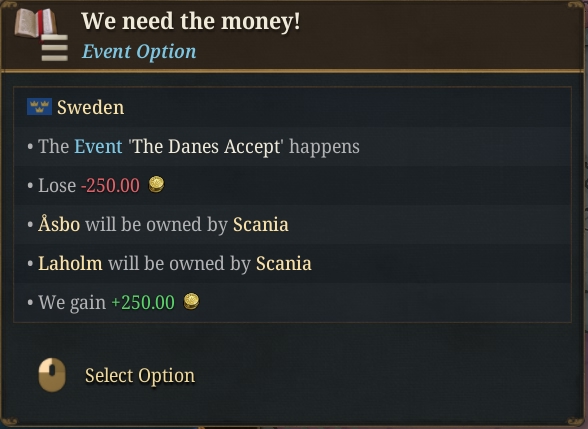The height and width of the screenshot is (429, 588).
Task: Click the Event Option subtitle
Action: (x=139, y=51)
